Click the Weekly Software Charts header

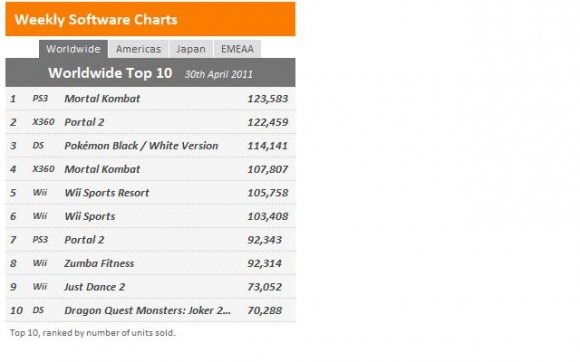point(96,20)
